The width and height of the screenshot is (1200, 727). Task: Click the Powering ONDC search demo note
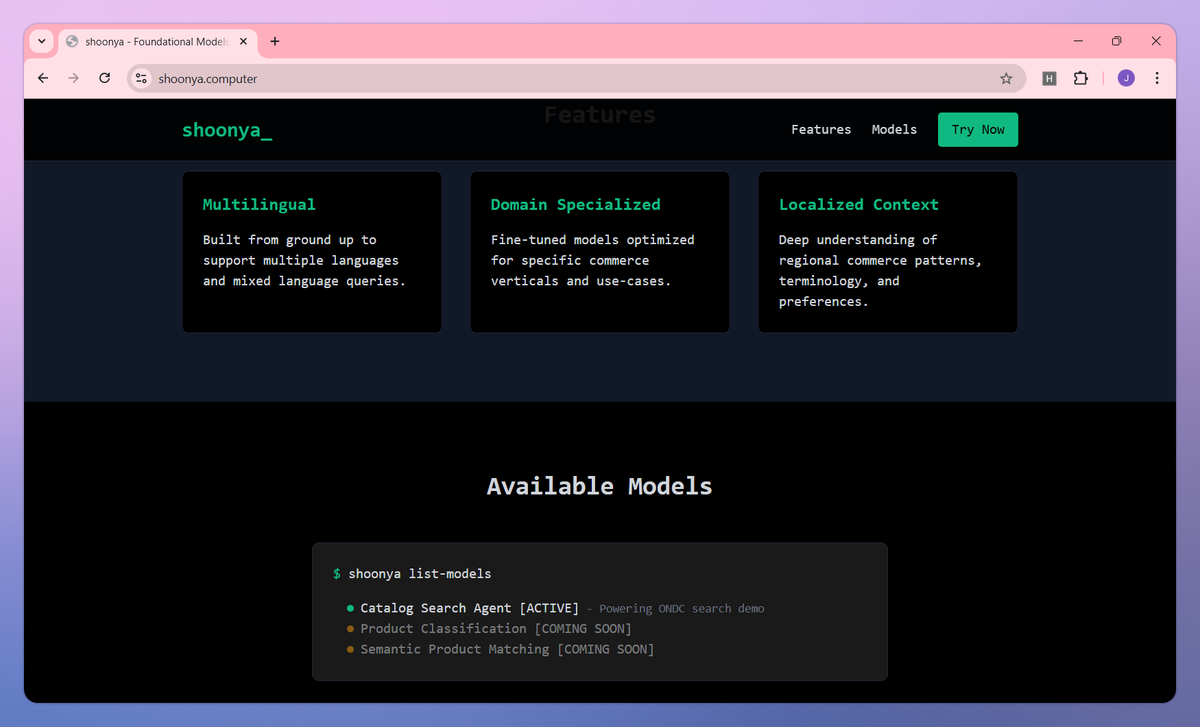pyautogui.click(x=681, y=608)
